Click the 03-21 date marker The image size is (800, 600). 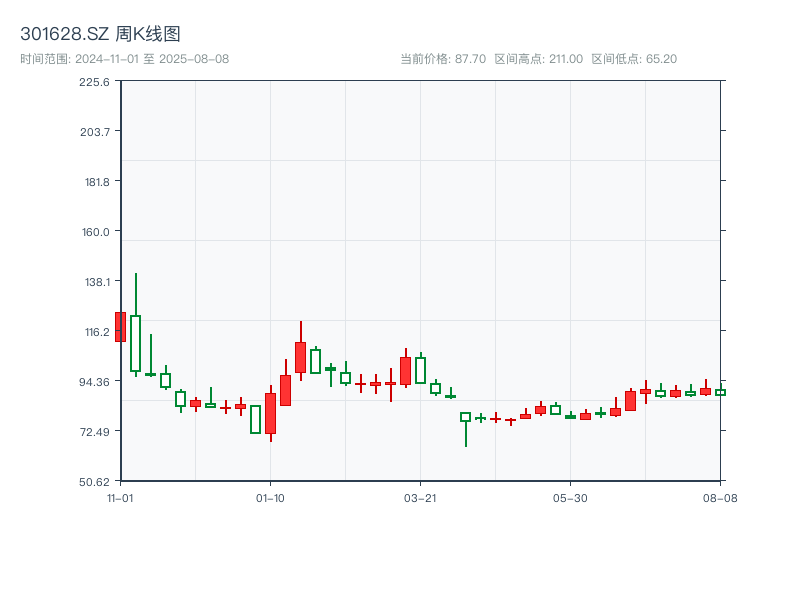pos(419,497)
